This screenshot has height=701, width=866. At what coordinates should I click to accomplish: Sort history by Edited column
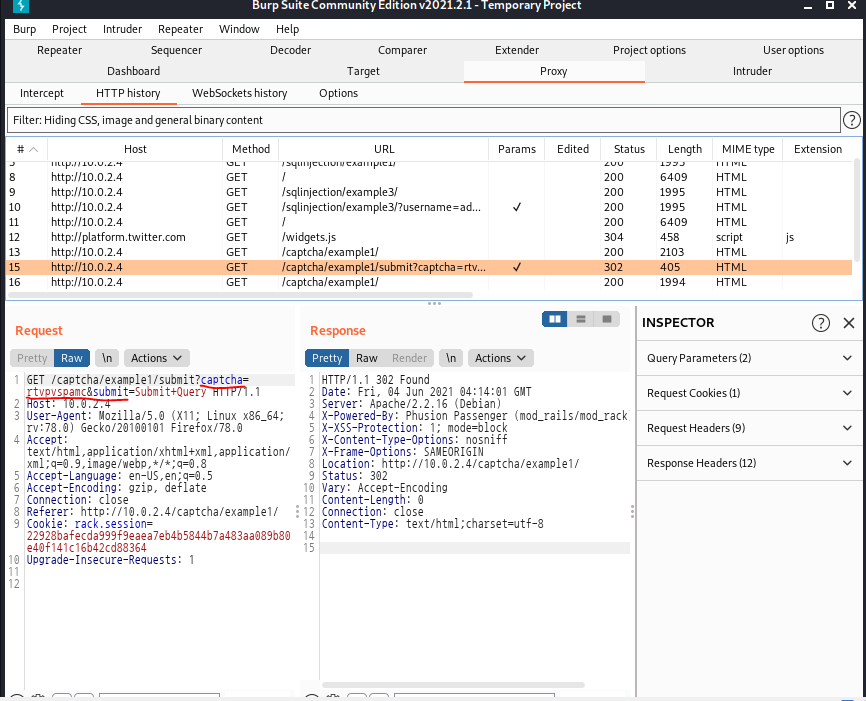pyautogui.click(x=573, y=149)
